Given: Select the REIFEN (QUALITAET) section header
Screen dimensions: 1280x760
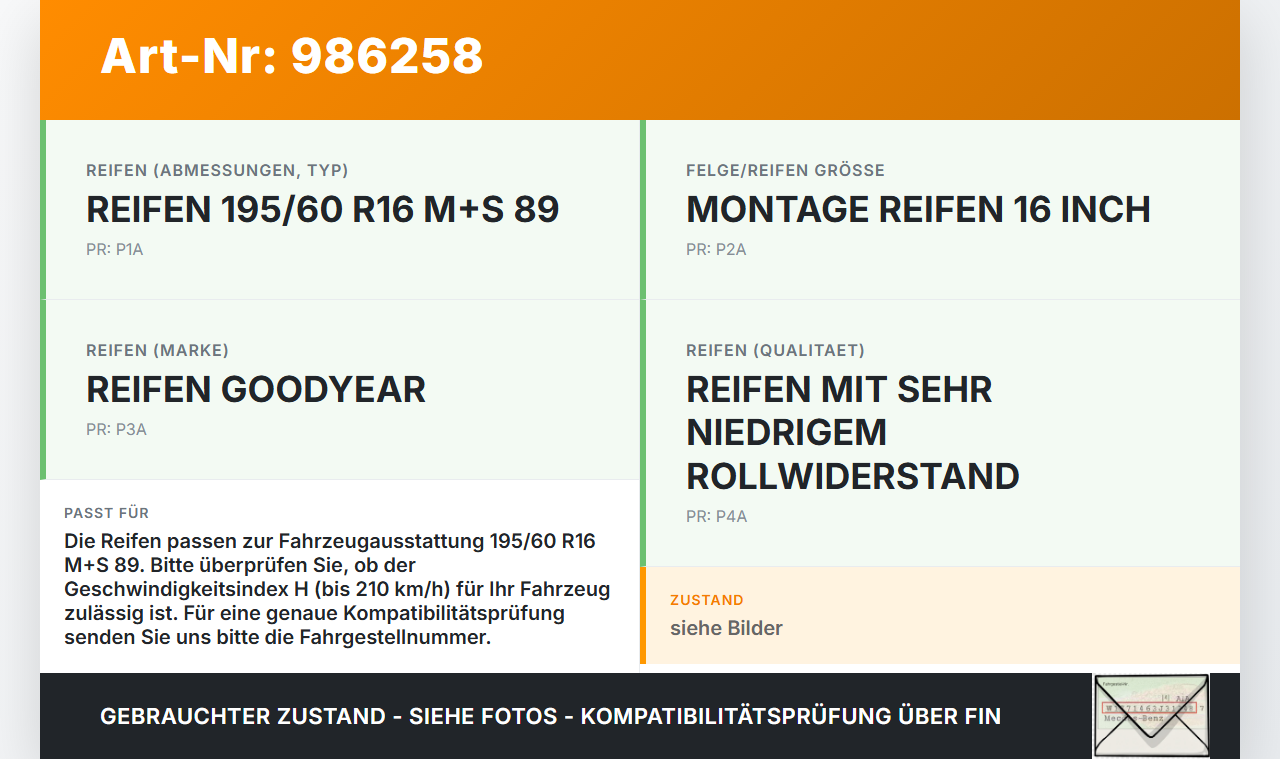Looking at the screenshot, I should coord(775,350).
